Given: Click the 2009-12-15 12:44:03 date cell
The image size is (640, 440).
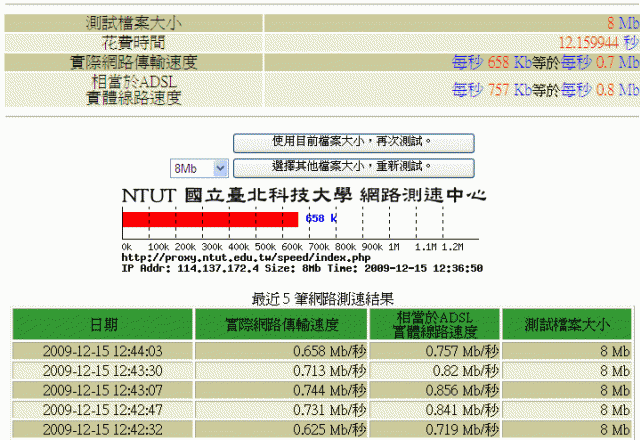Looking at the screenshot, I should (x=102, y=351).
